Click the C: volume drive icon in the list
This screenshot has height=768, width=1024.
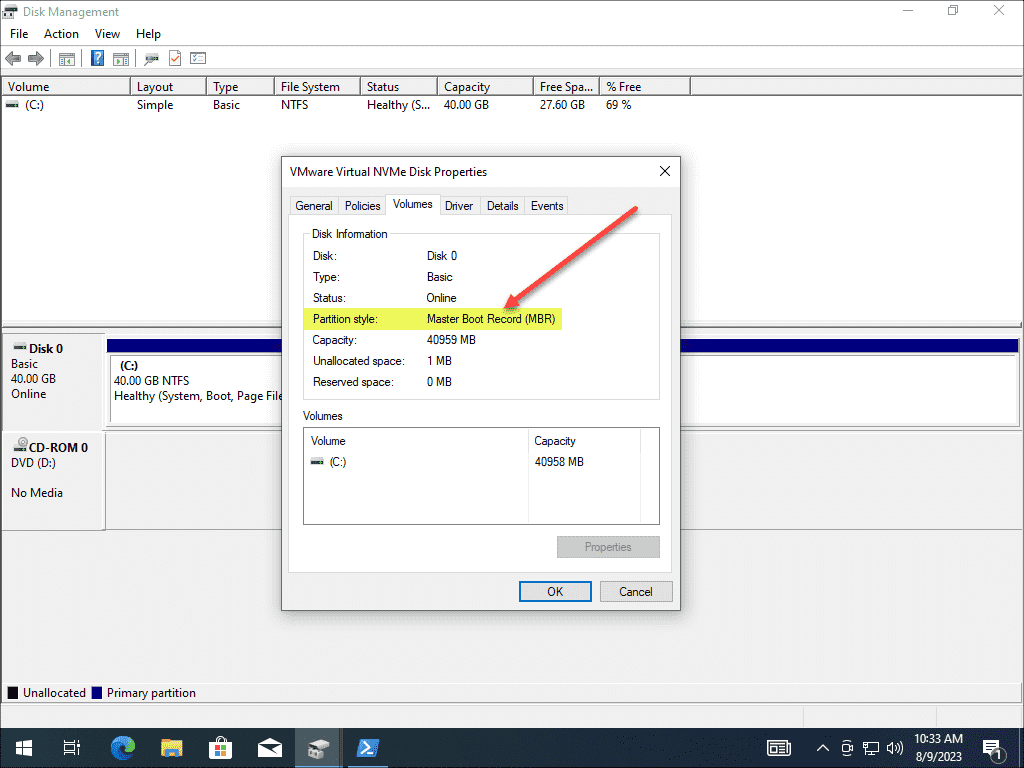pyautogui.click(x=12, y=104)
